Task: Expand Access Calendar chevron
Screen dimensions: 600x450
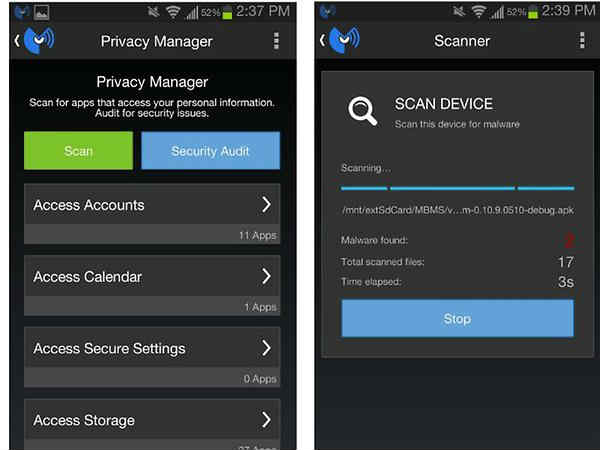Action: click(266, 276)
